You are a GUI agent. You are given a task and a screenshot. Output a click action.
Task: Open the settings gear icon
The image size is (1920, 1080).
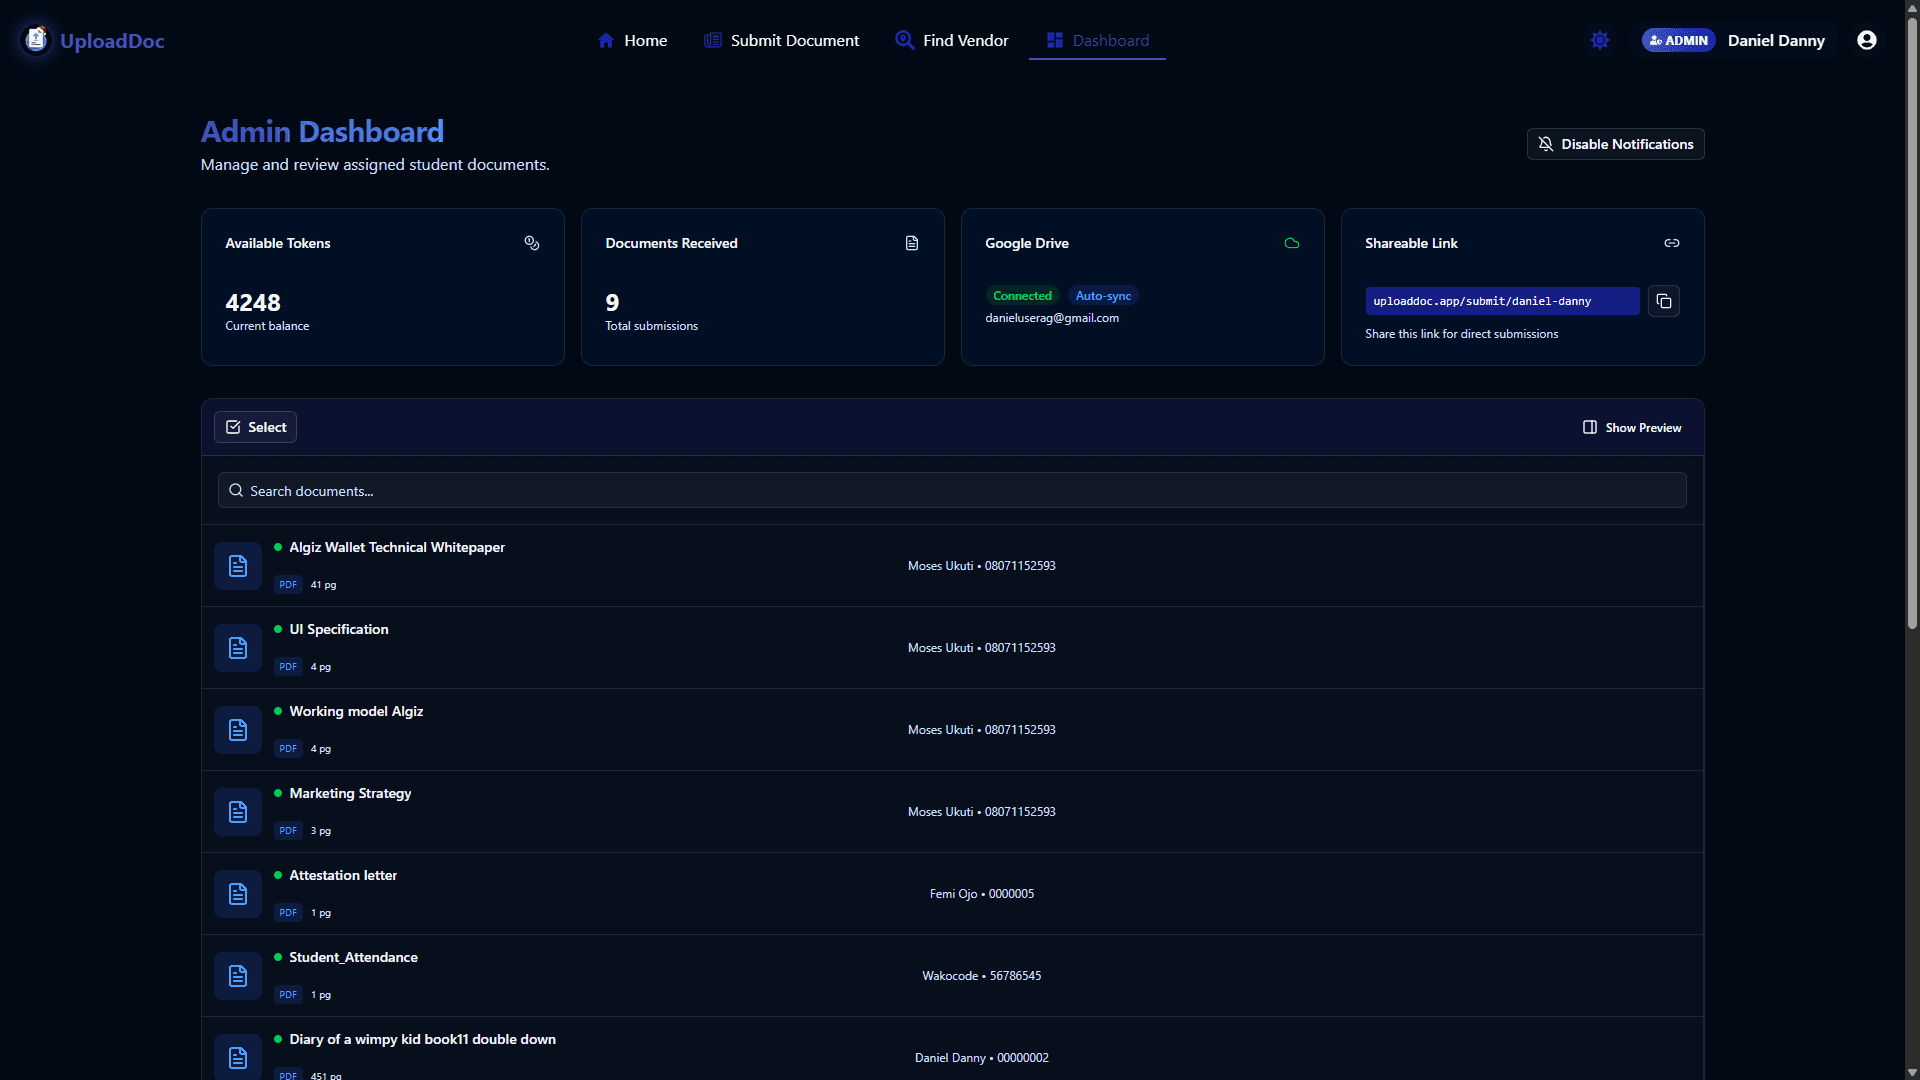pyautogui.click(x=1599, y=40)
